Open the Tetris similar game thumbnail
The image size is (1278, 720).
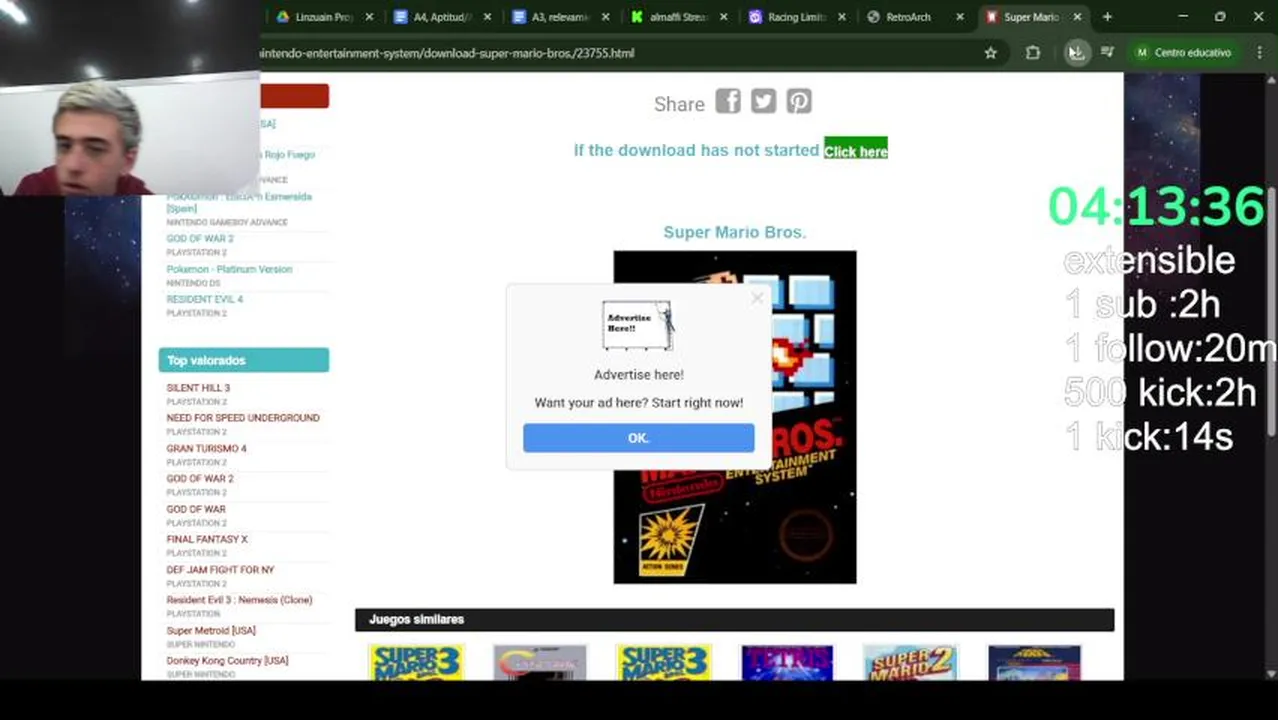coord(787,663)
